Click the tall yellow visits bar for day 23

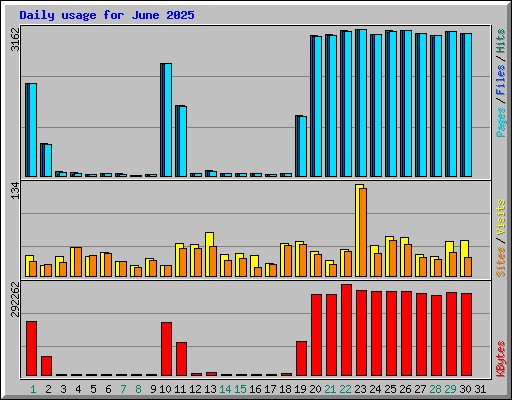pos(357,230)
